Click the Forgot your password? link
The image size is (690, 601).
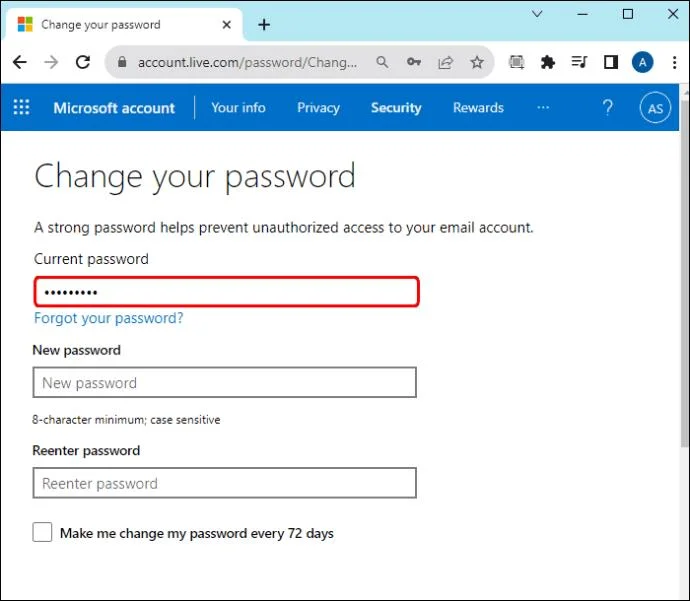[109, 318]
